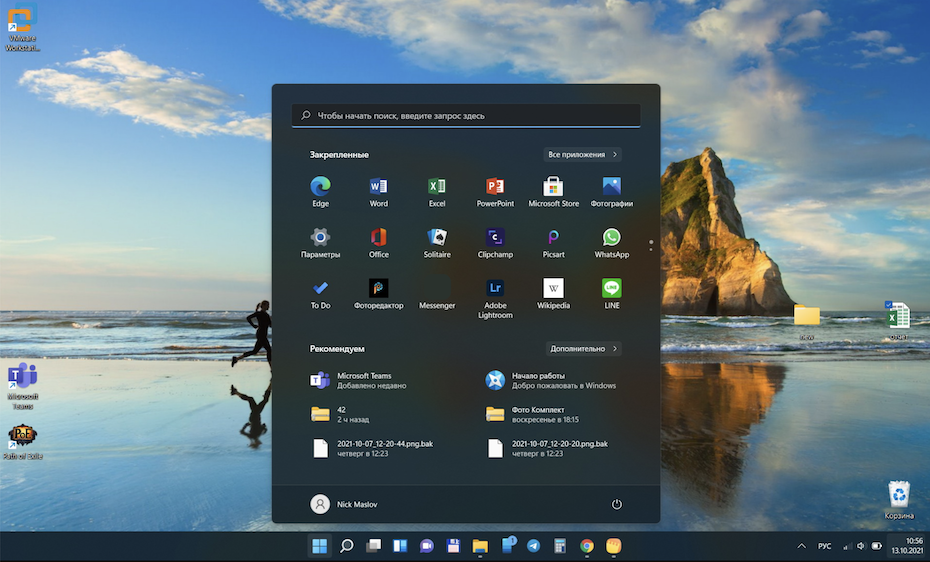
Task: Toggle the Widgets panel on taskbar
Action: 400,546
